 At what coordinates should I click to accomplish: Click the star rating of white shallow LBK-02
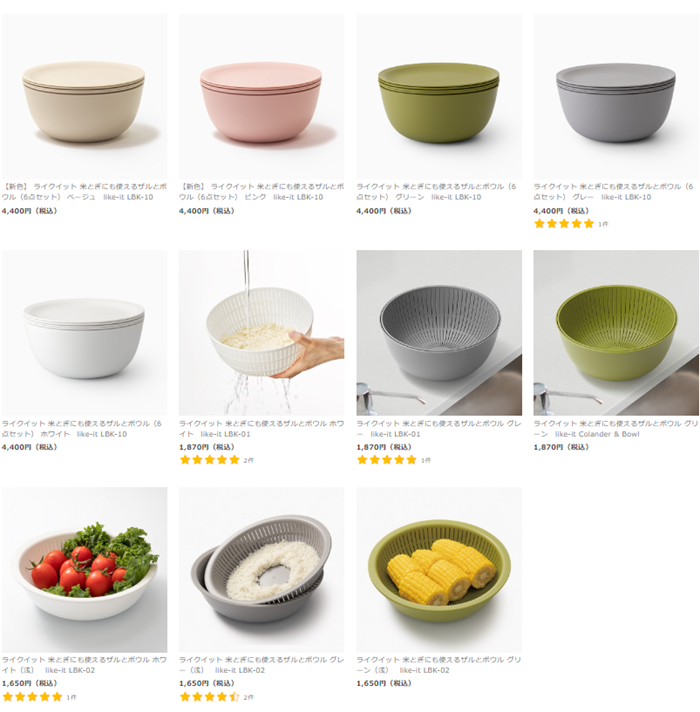[33, 696]
